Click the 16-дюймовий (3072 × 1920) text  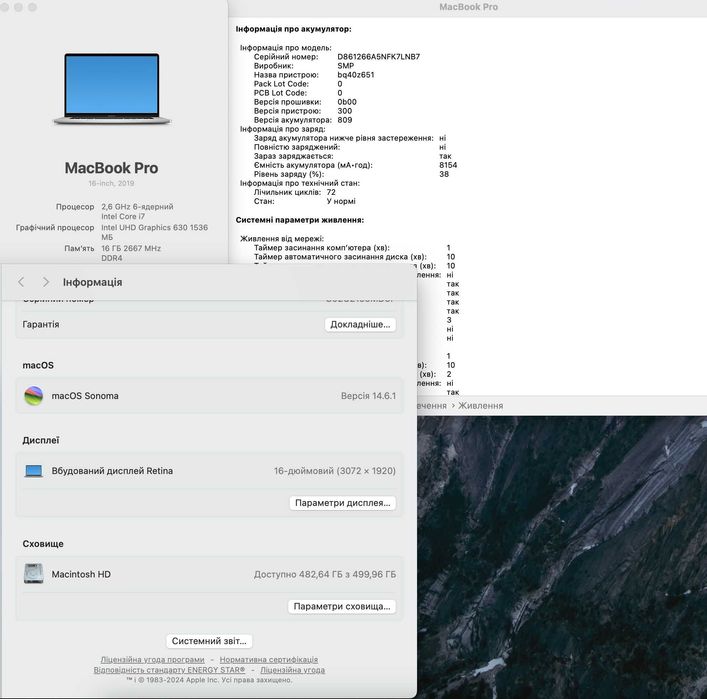tap(335, 471)
